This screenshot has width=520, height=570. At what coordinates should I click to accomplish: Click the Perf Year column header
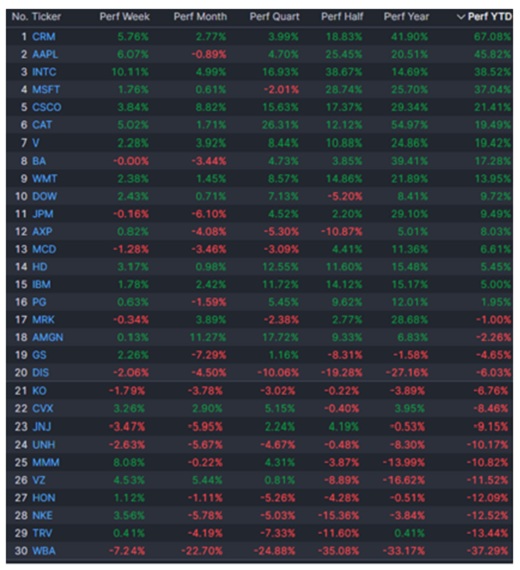coord(406,17)
